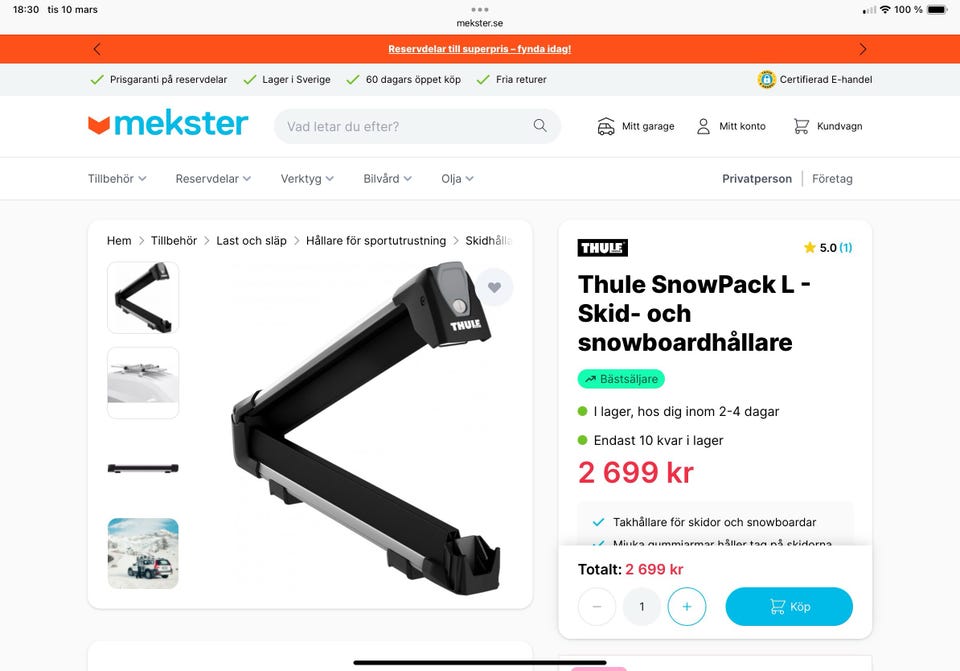960x671 pixels.
Task: Select the snowy car thumbnail image
Action: click(x=143, y=553)
